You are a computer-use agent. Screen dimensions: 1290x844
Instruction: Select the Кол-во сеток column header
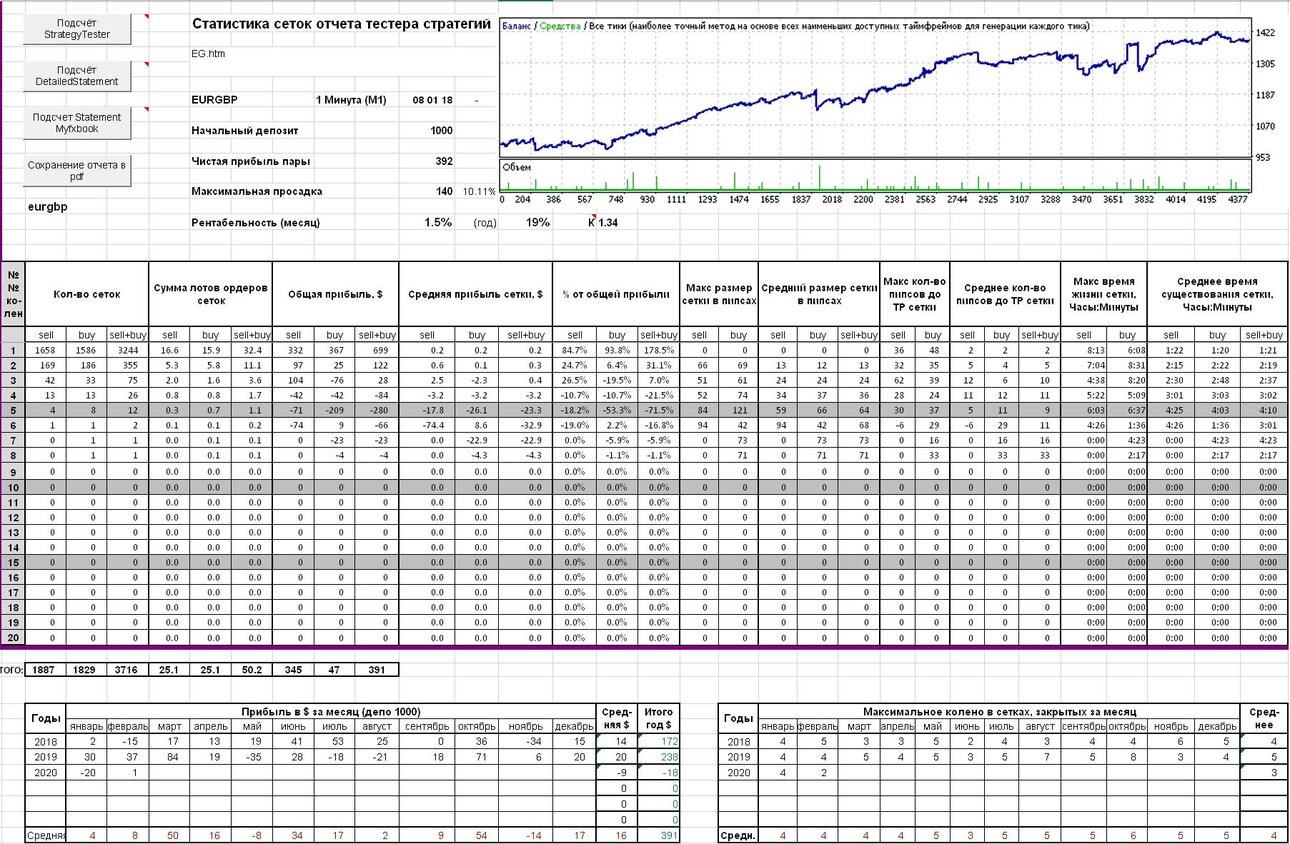[87, 294]
